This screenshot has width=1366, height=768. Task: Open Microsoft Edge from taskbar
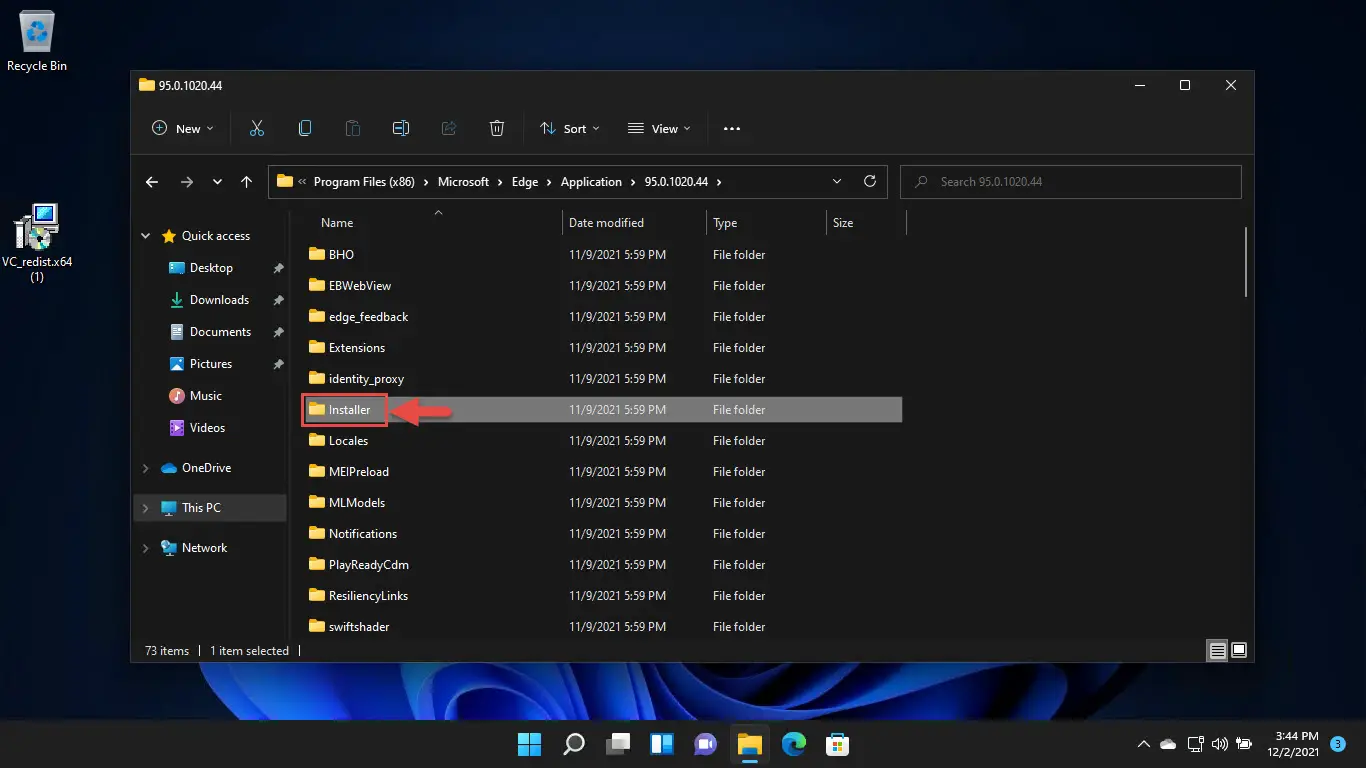point(794,744)
